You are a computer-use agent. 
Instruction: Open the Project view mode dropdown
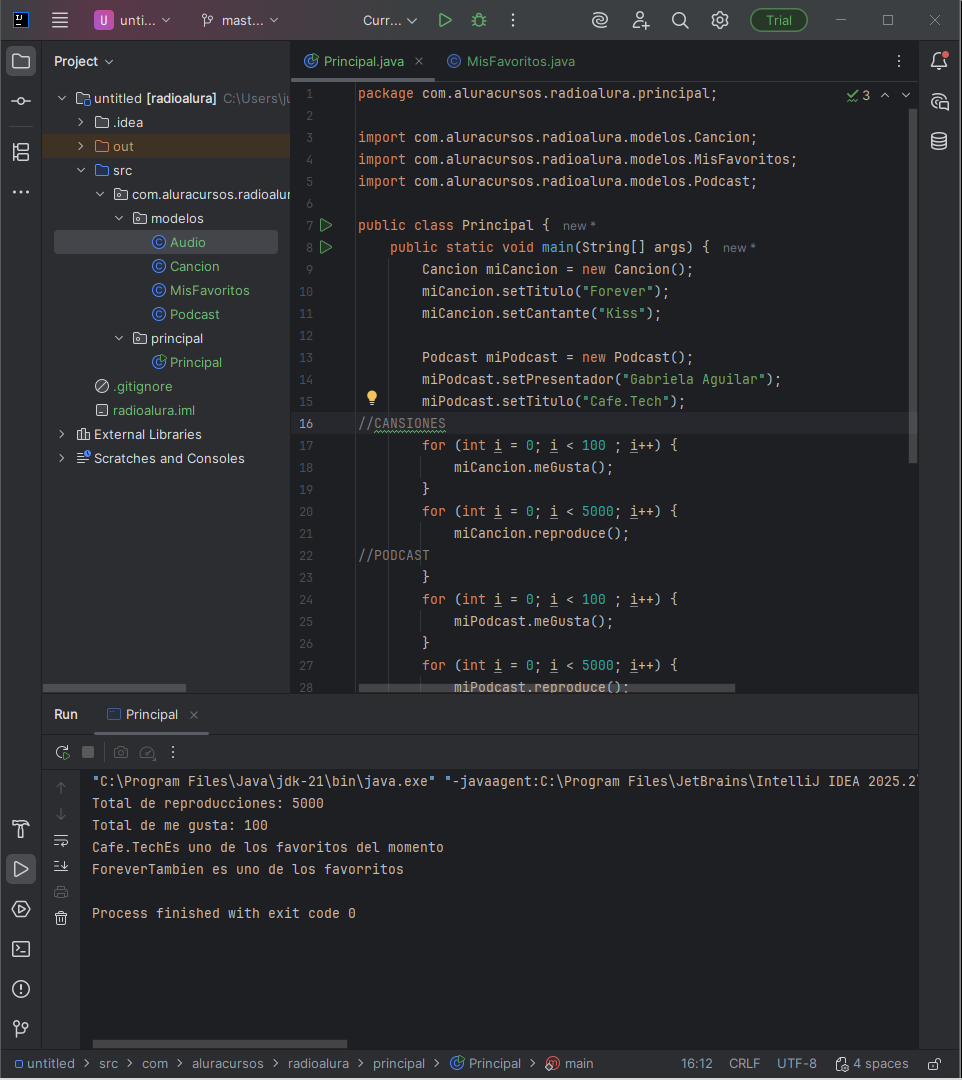point(83,61)
